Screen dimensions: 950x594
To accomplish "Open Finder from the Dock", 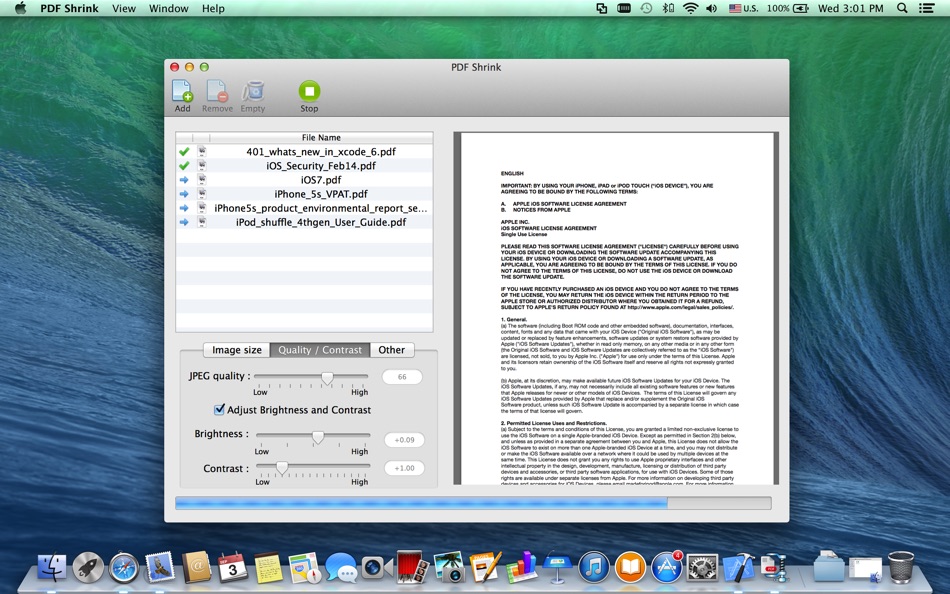I will tap(52, 567).
